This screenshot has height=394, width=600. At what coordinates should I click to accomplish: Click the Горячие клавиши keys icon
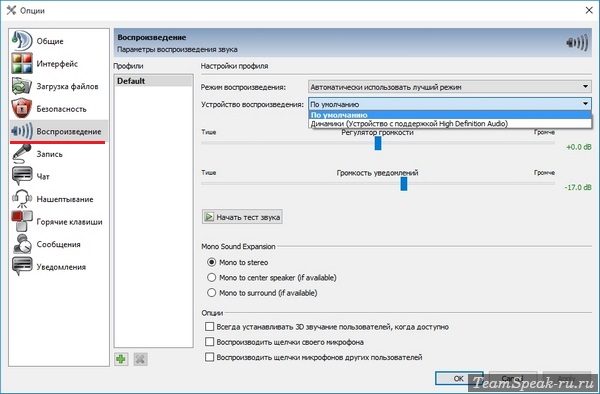(22, 221)
